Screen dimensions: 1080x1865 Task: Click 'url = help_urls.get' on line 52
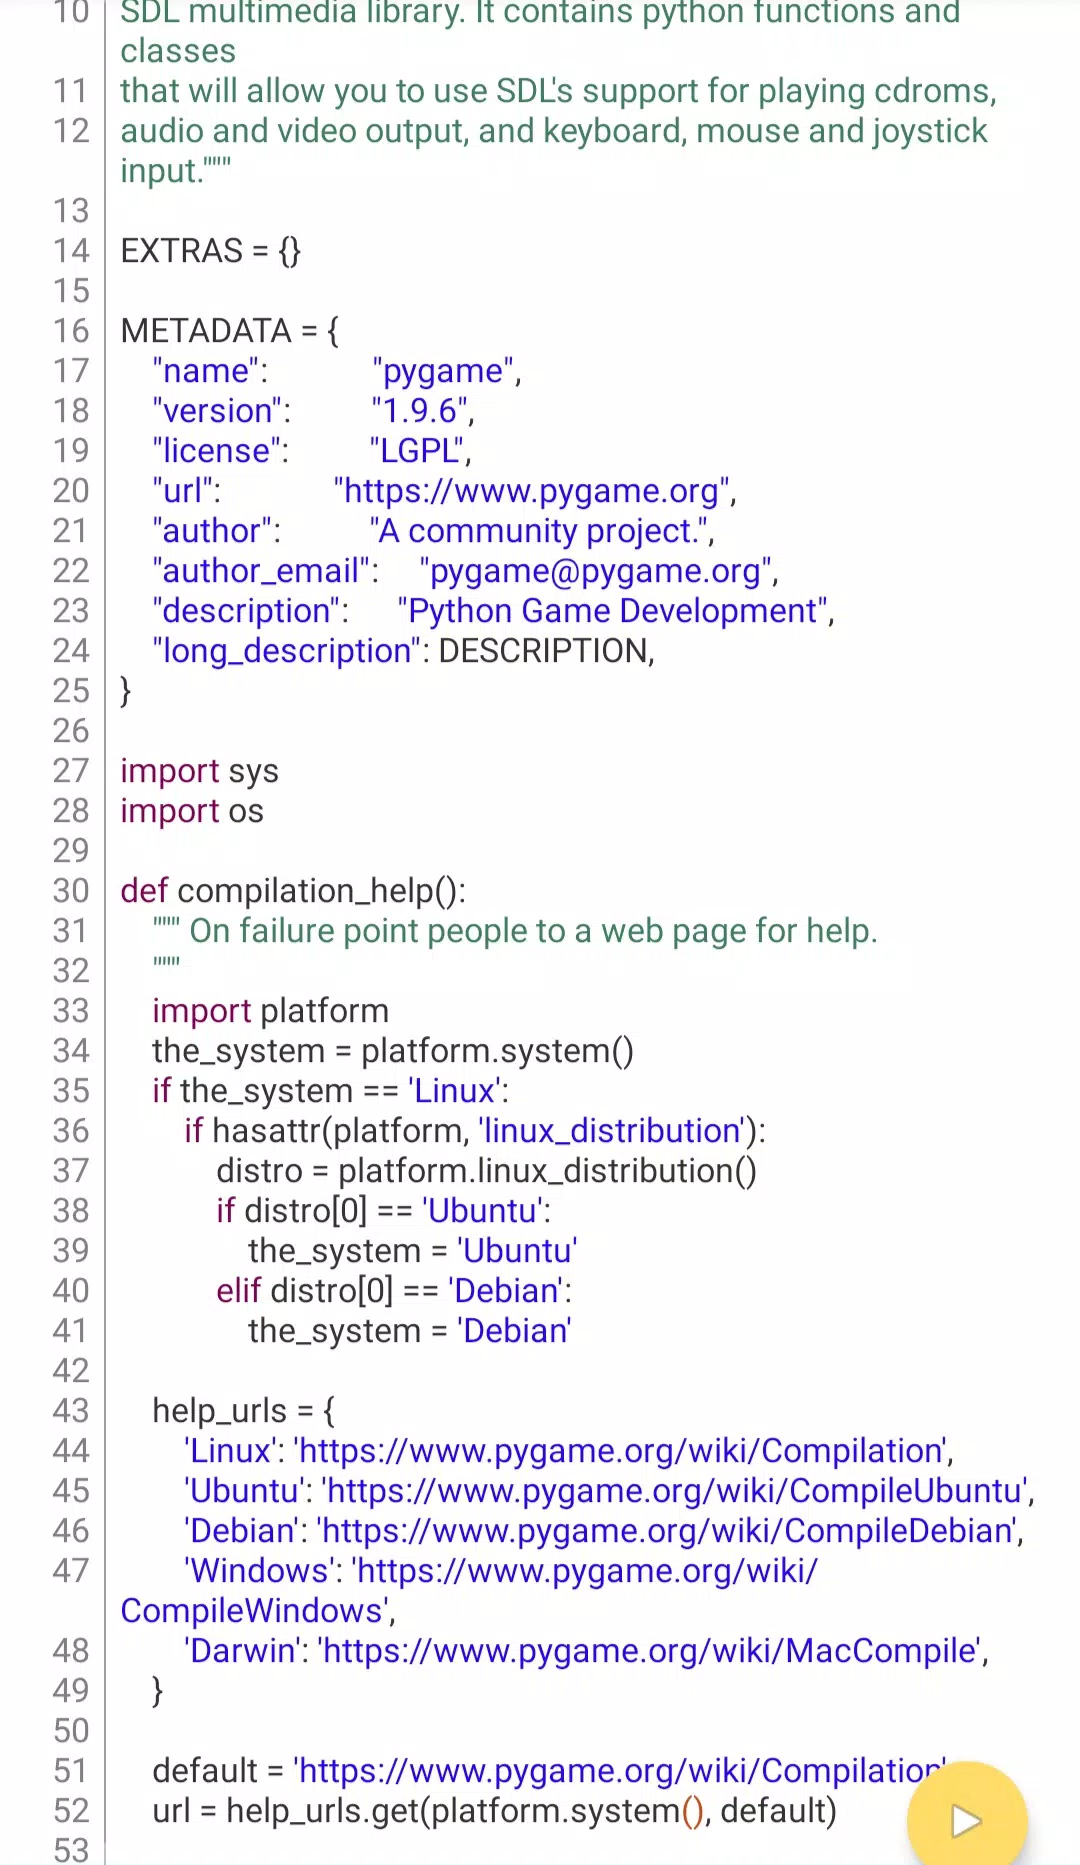[494, 1811]
